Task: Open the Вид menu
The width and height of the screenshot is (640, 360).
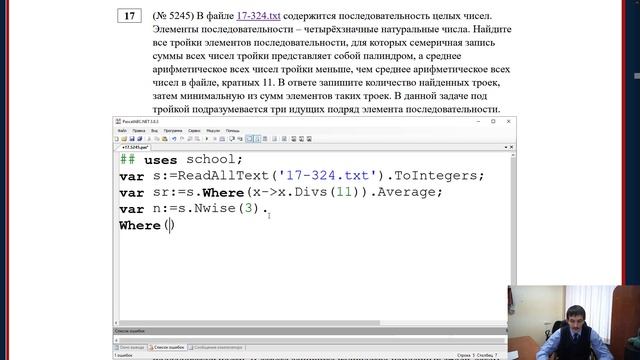Action: [154, 131]
